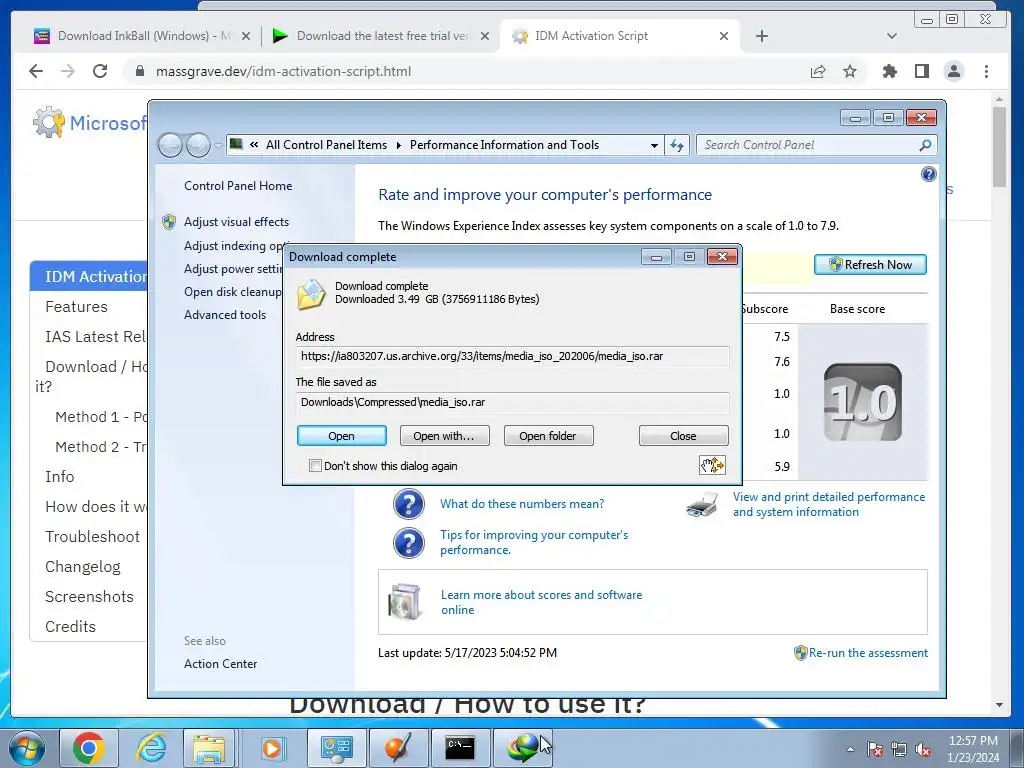Open Chrome tab search chevron dropdown
Screen dimensions: 1024x768
tap(891, 36)
